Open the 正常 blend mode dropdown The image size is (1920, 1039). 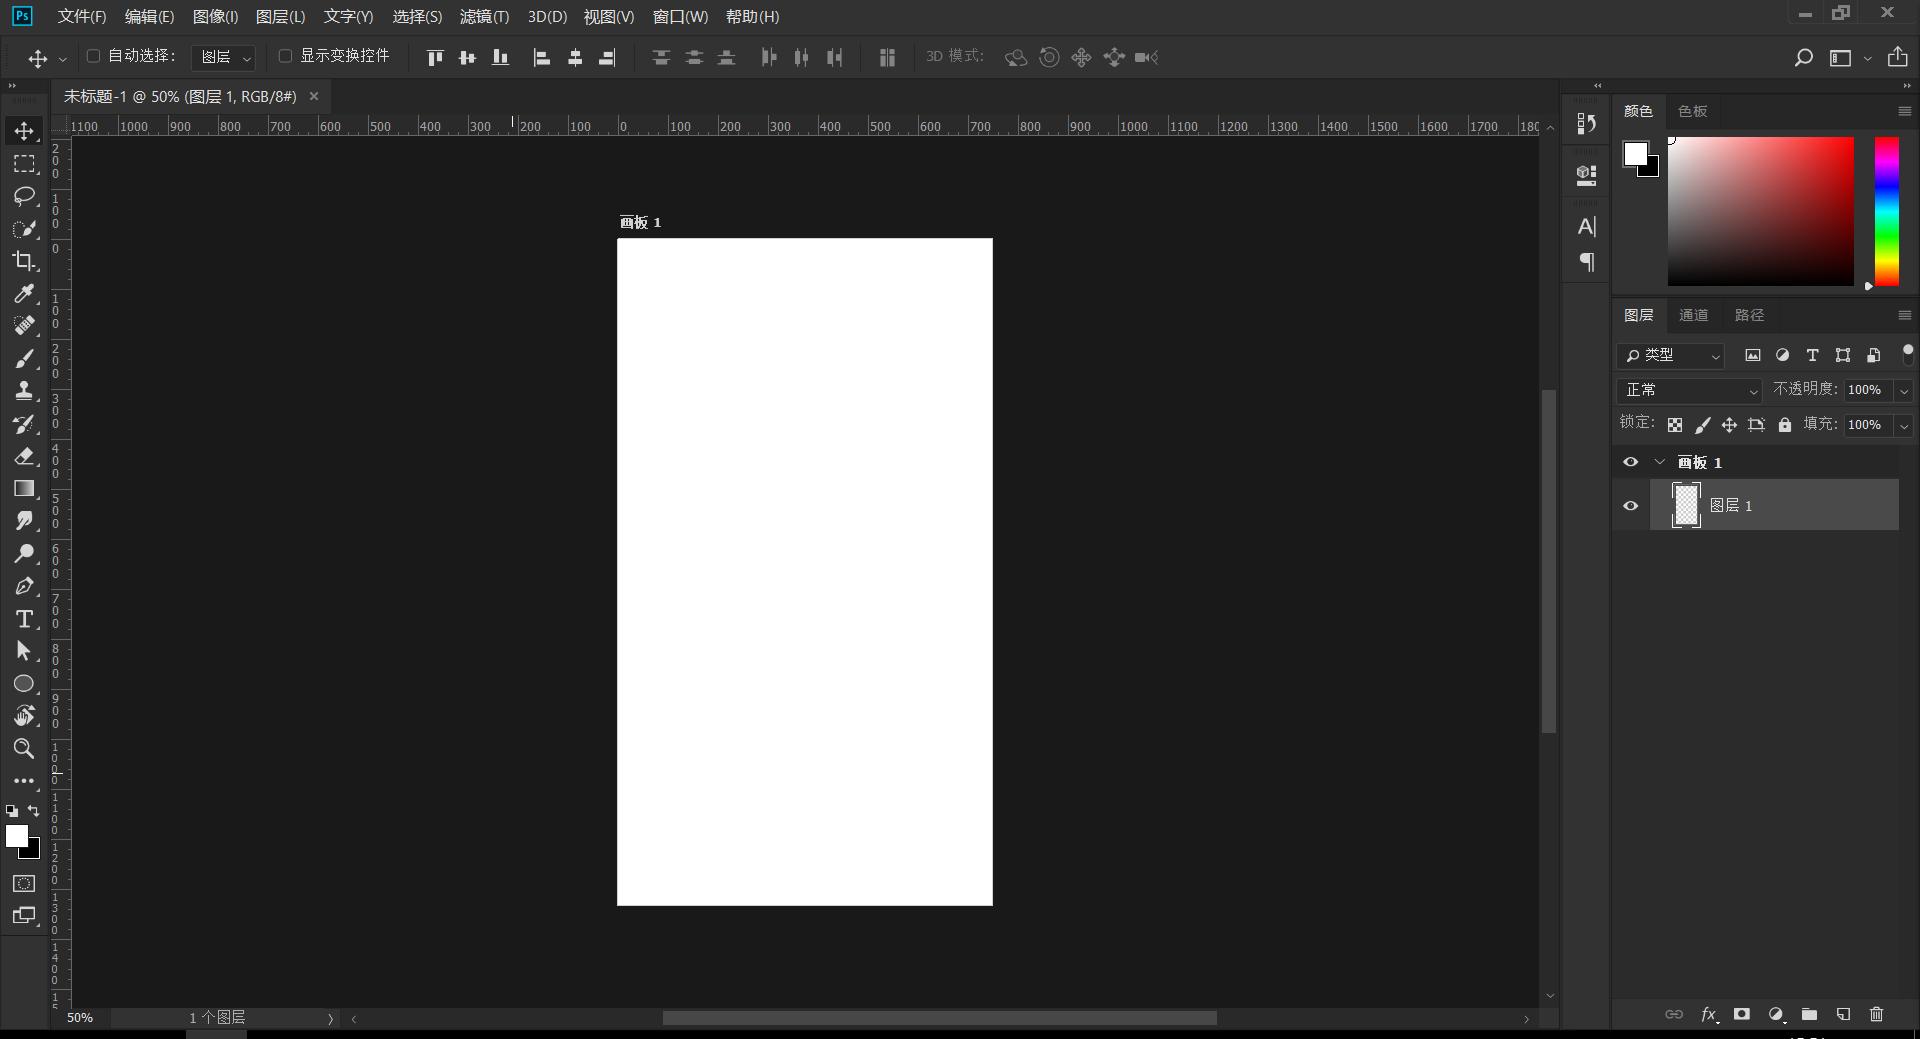point(1689,390)
